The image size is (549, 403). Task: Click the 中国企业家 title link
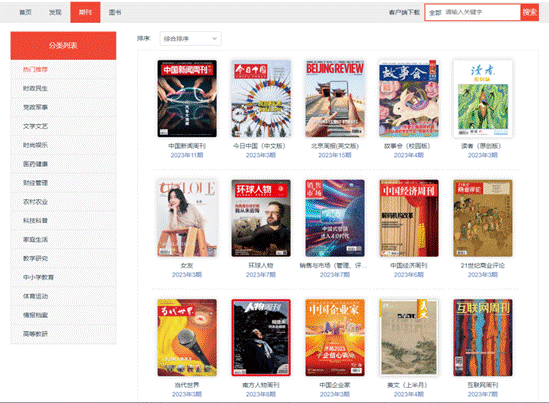335,385
